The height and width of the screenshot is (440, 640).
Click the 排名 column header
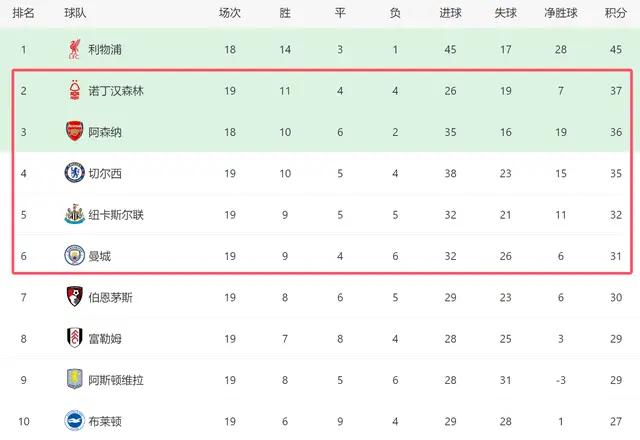click(23, 13)
